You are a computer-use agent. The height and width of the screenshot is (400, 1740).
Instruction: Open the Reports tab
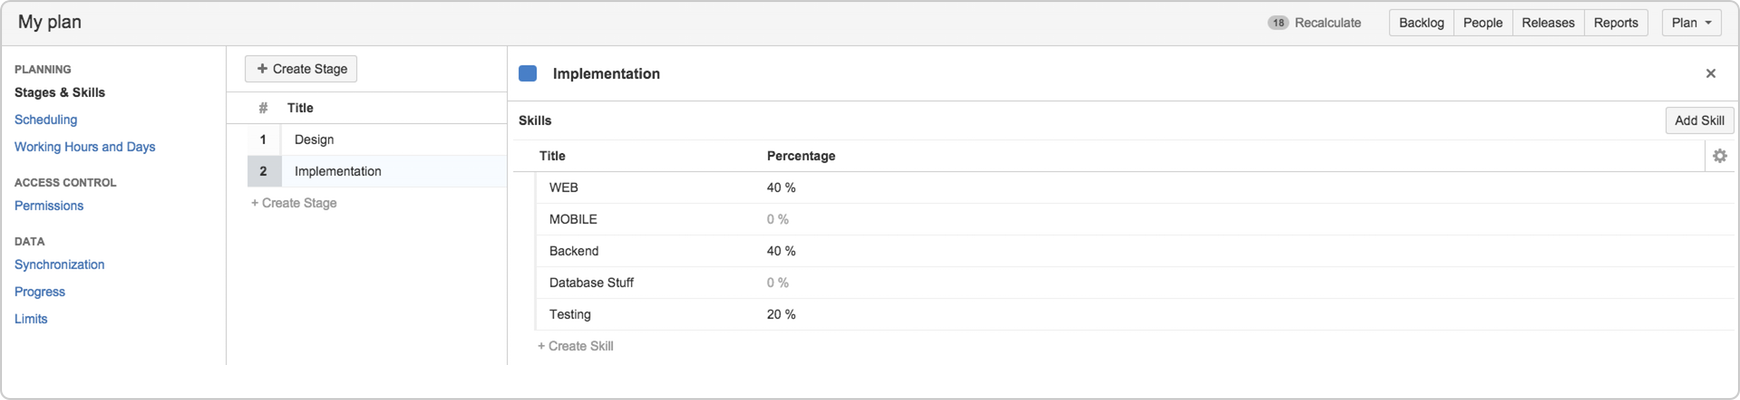(1615, 23)
